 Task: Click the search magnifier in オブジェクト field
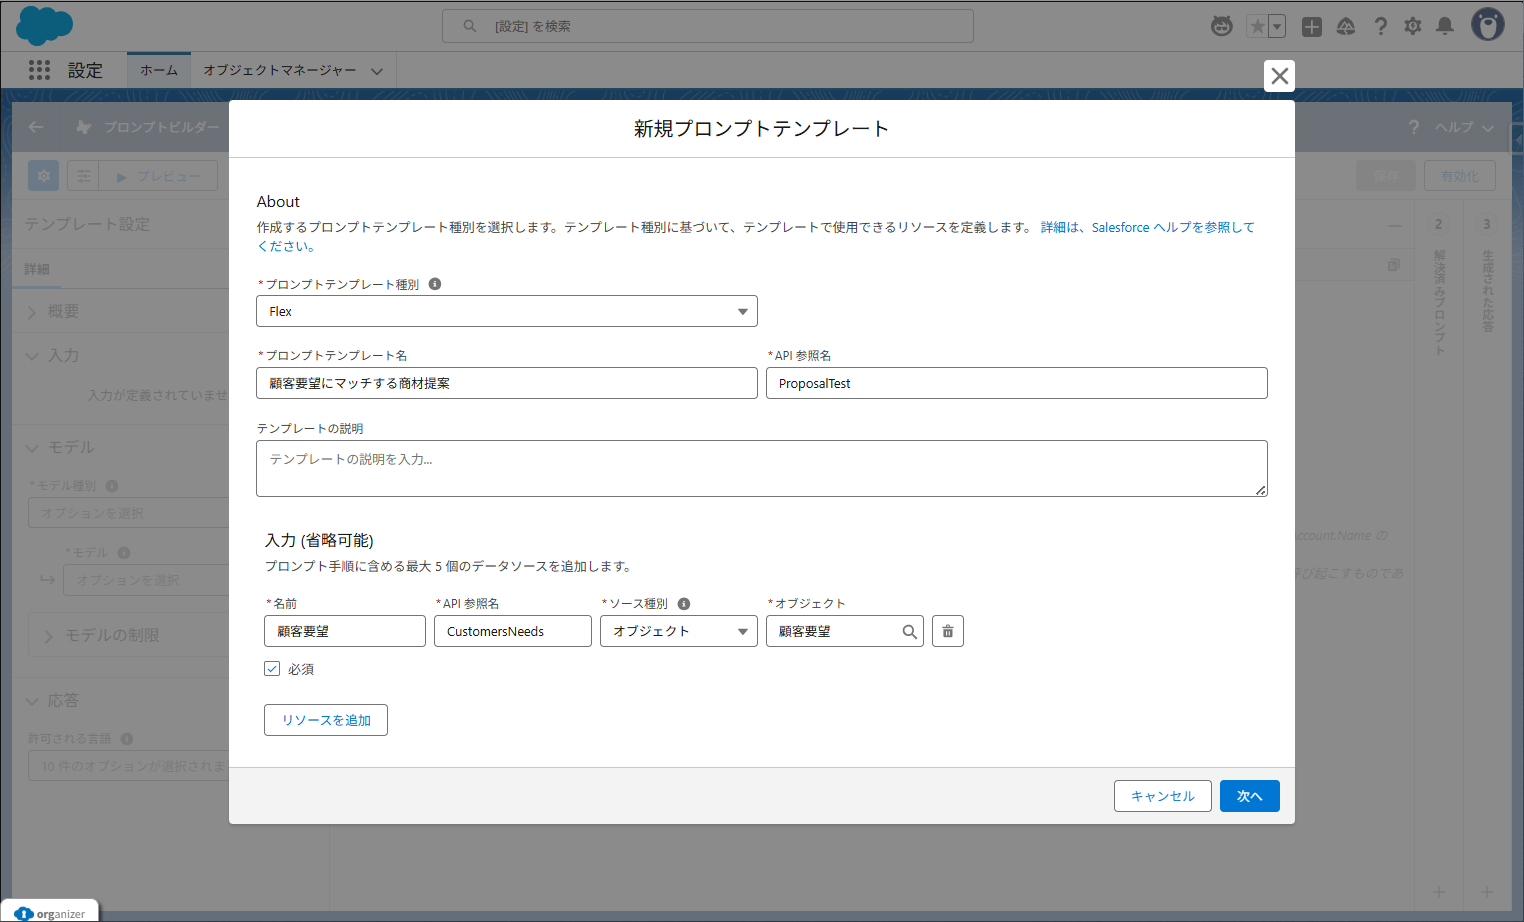tap(909, 632)
